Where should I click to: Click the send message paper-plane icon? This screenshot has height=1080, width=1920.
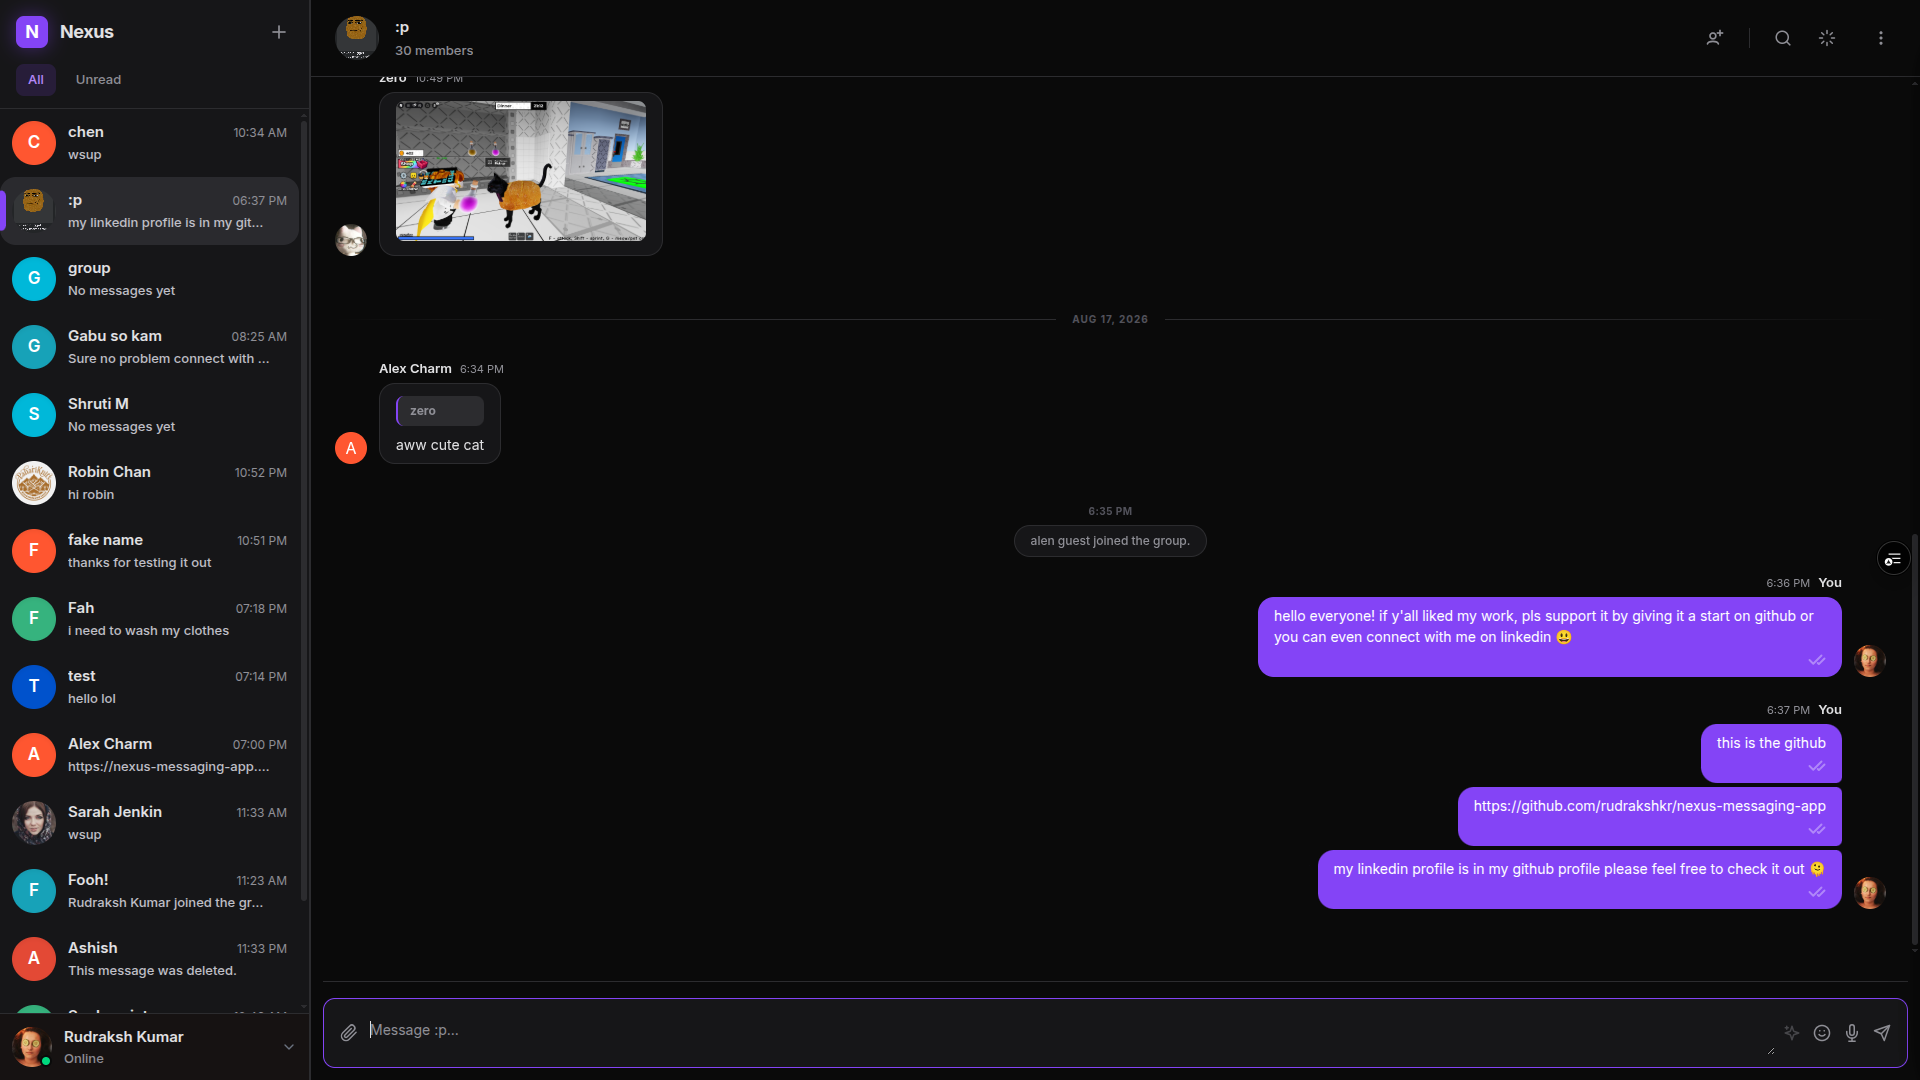point(1882,1033)
